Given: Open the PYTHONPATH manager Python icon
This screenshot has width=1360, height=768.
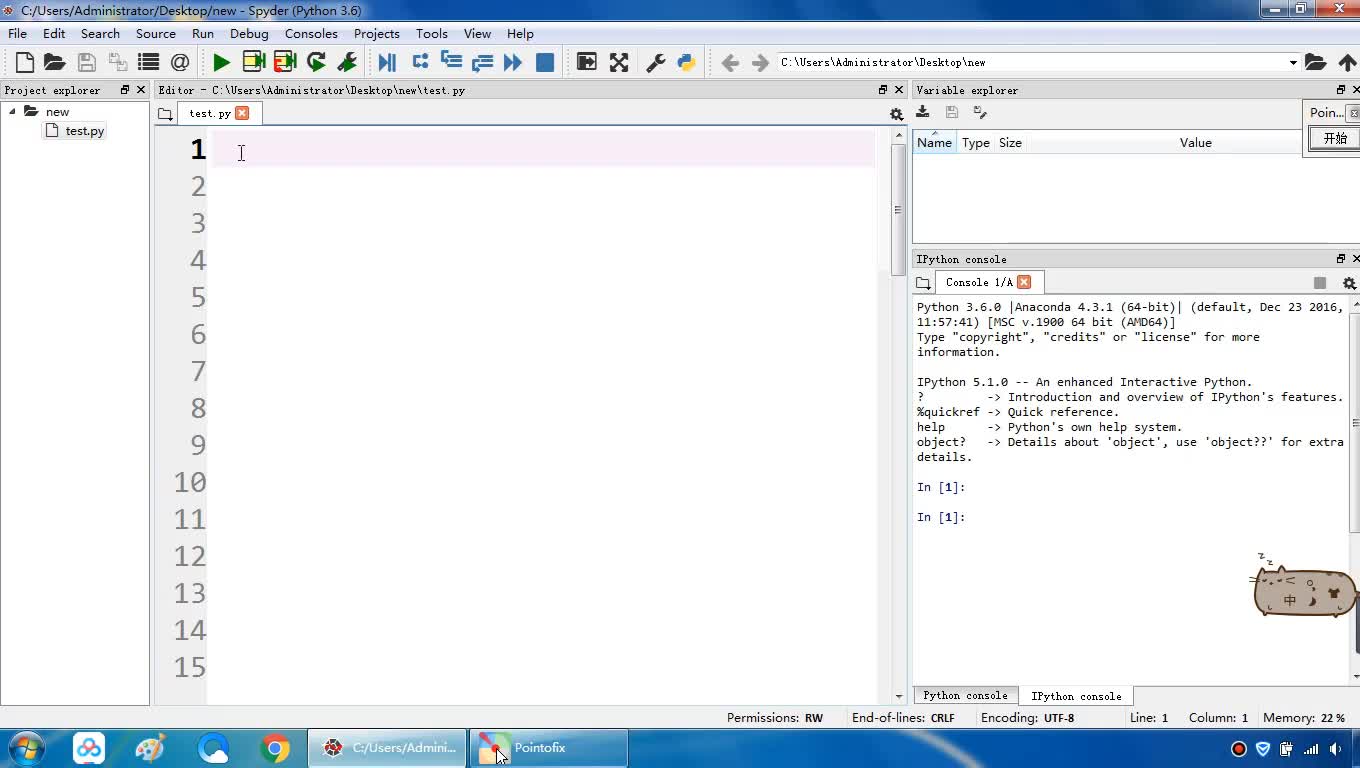Looking at the screenshot, I should pyautogui.click(x=686, y=62).
